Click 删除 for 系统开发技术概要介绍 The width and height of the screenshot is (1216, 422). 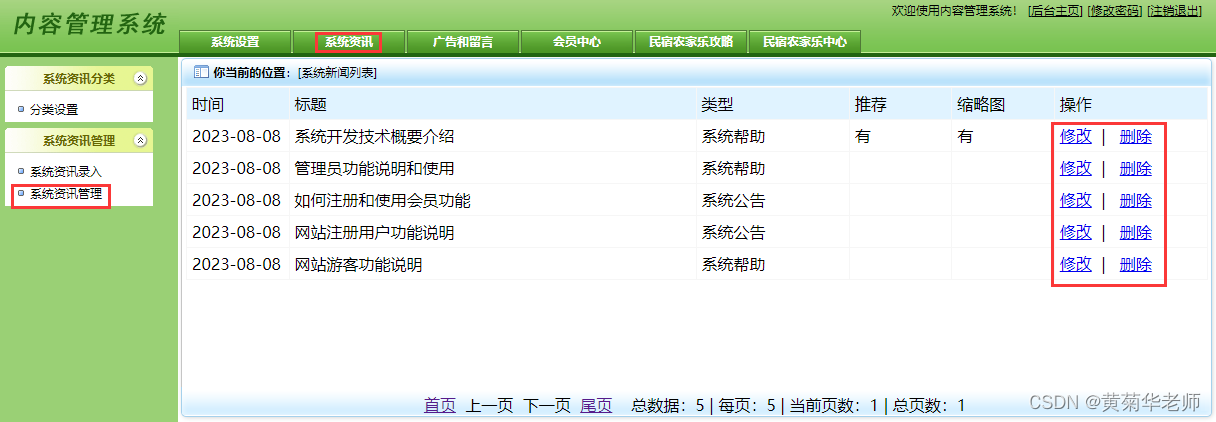pyautogui.click(x=1136, y=136)
